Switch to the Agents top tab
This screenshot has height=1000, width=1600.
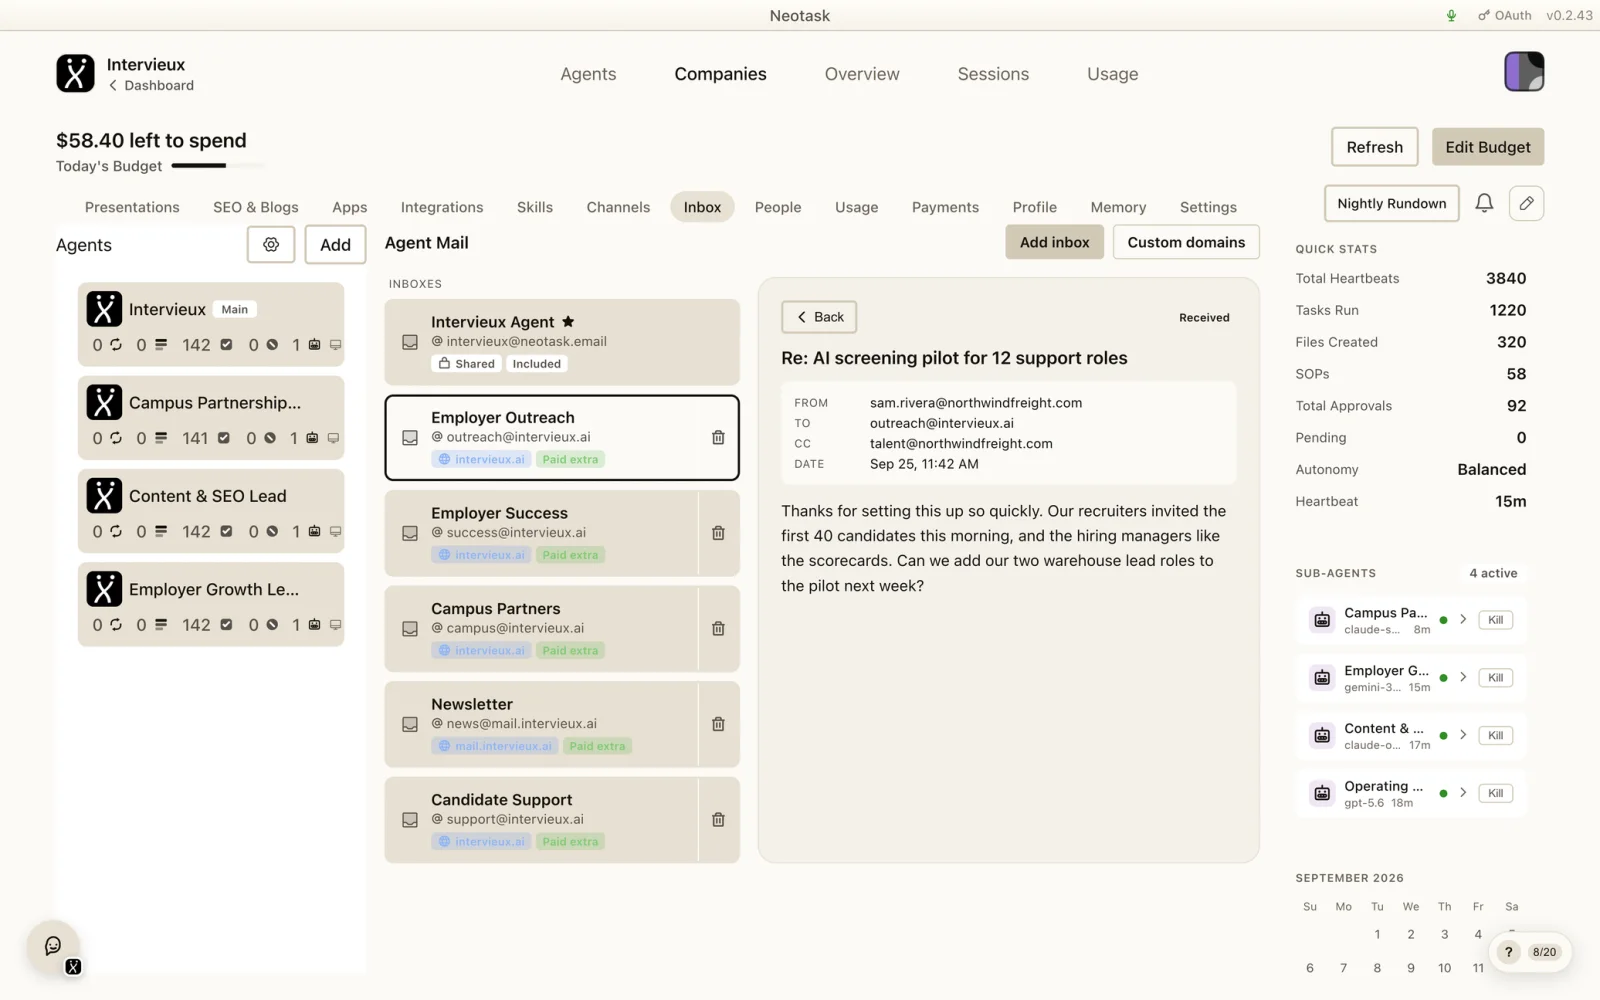[588, 74]
